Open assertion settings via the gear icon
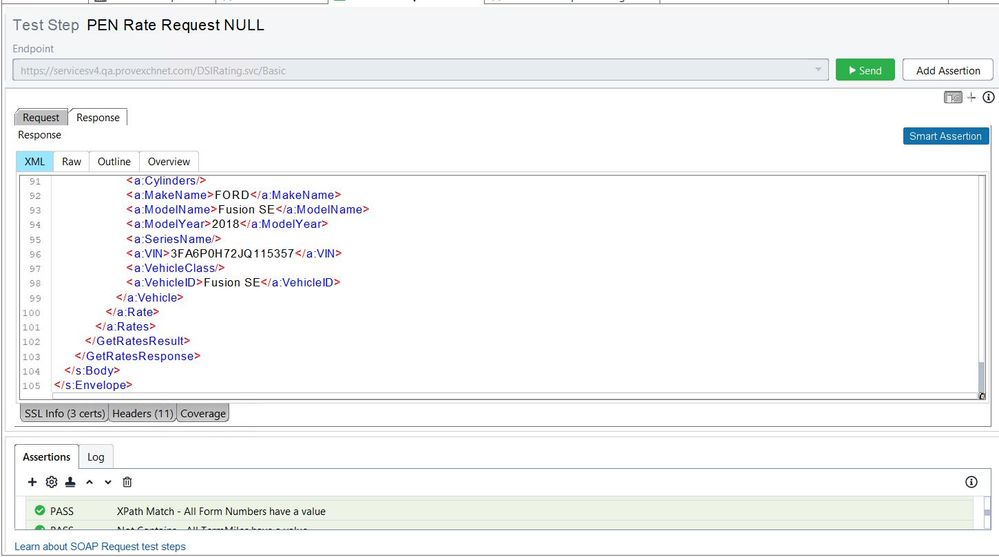 tap(51, 482)
